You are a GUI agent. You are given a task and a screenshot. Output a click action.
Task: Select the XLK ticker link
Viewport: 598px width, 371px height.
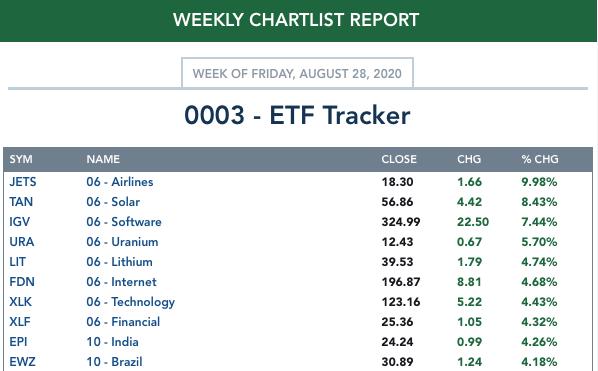(x=21, y=302)
